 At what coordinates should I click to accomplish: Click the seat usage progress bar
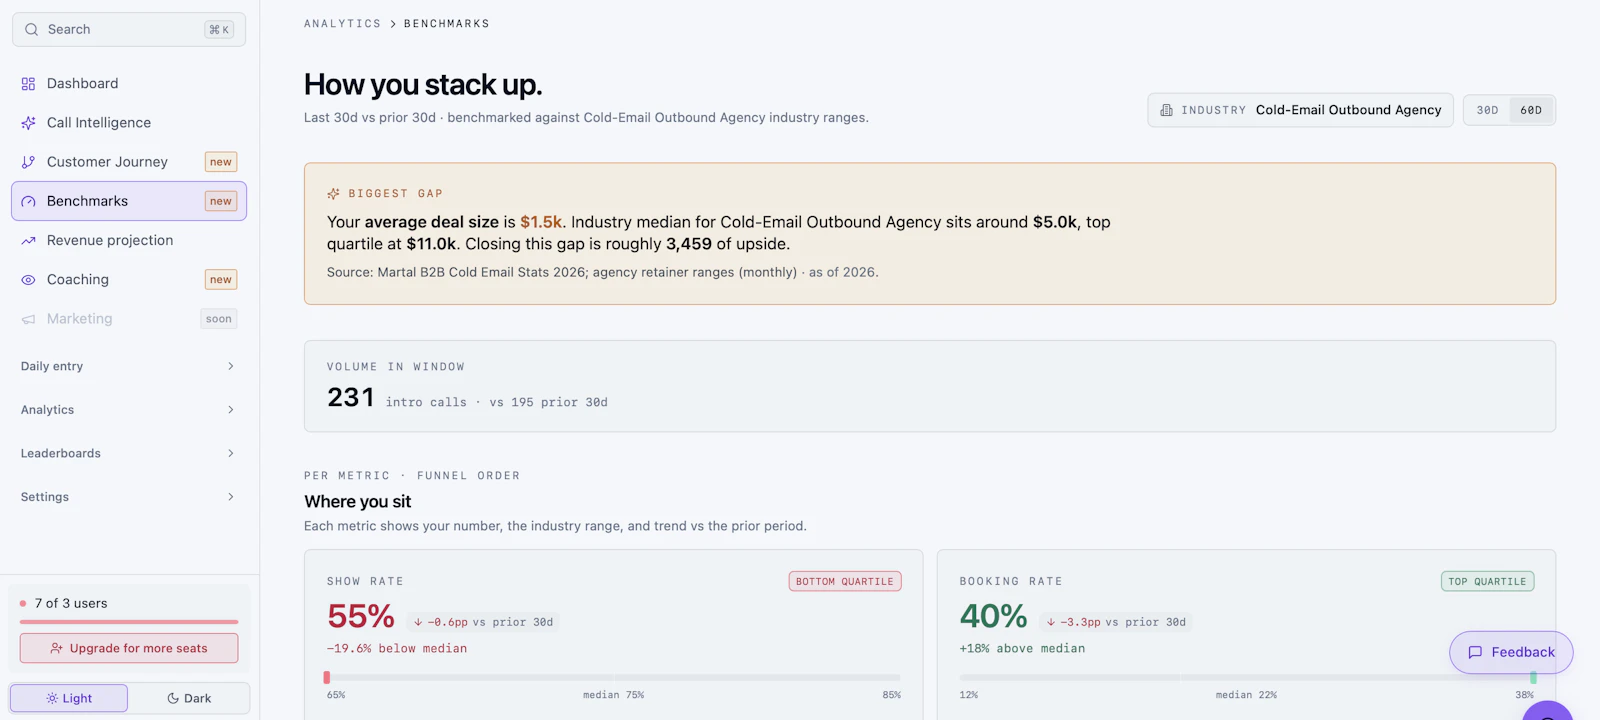pos(129,622)
